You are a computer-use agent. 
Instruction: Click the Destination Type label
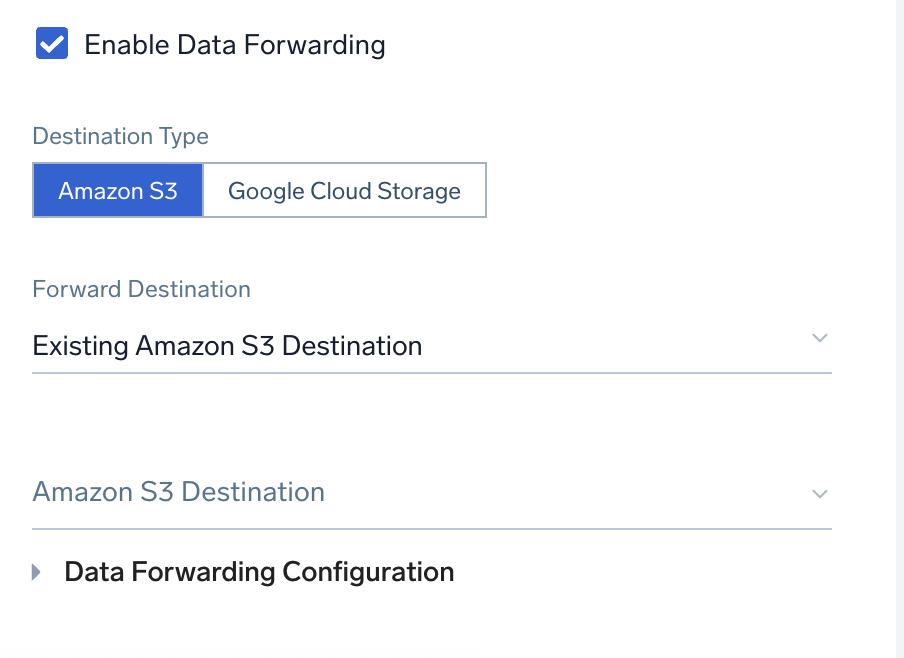click(x=120, y=136)
